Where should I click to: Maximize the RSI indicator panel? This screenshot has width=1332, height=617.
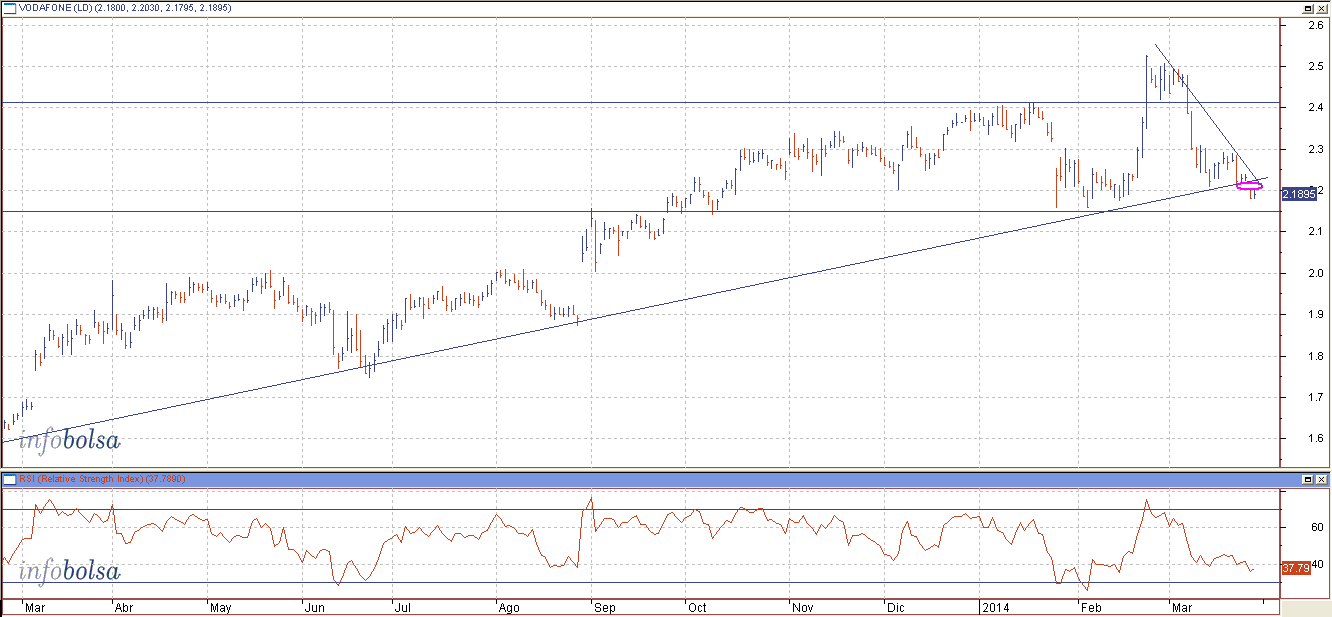point(1308,479)
